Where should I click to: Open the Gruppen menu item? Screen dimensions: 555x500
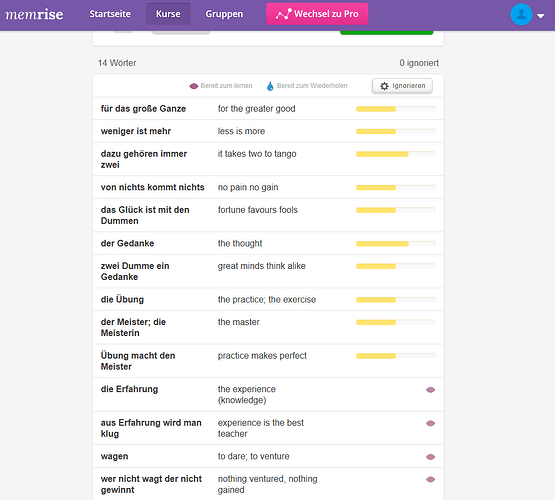coord(224,14)
